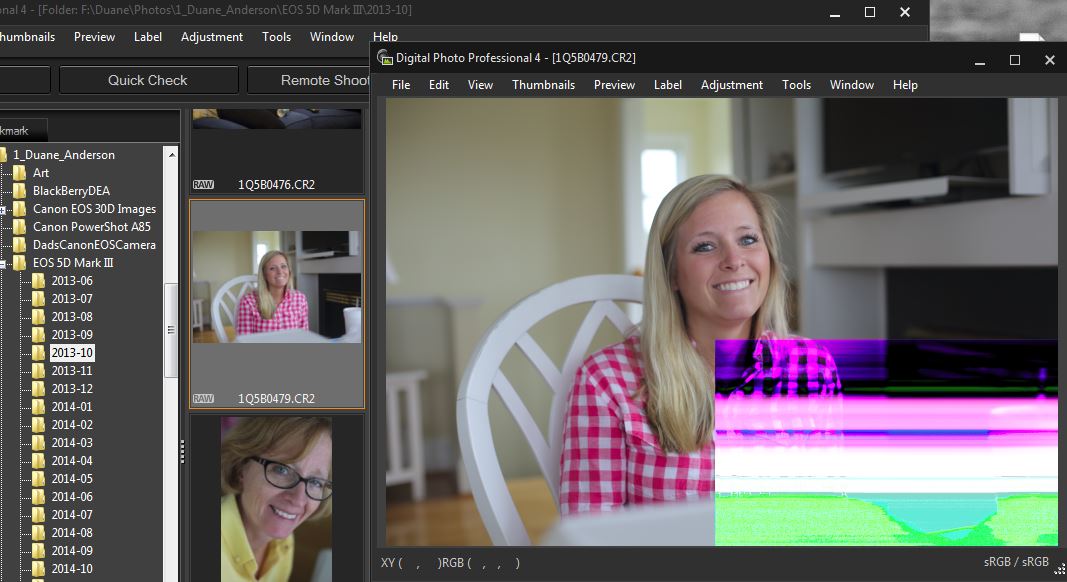Expand the Canon EOS 30D Images folder

coord(3,210)
